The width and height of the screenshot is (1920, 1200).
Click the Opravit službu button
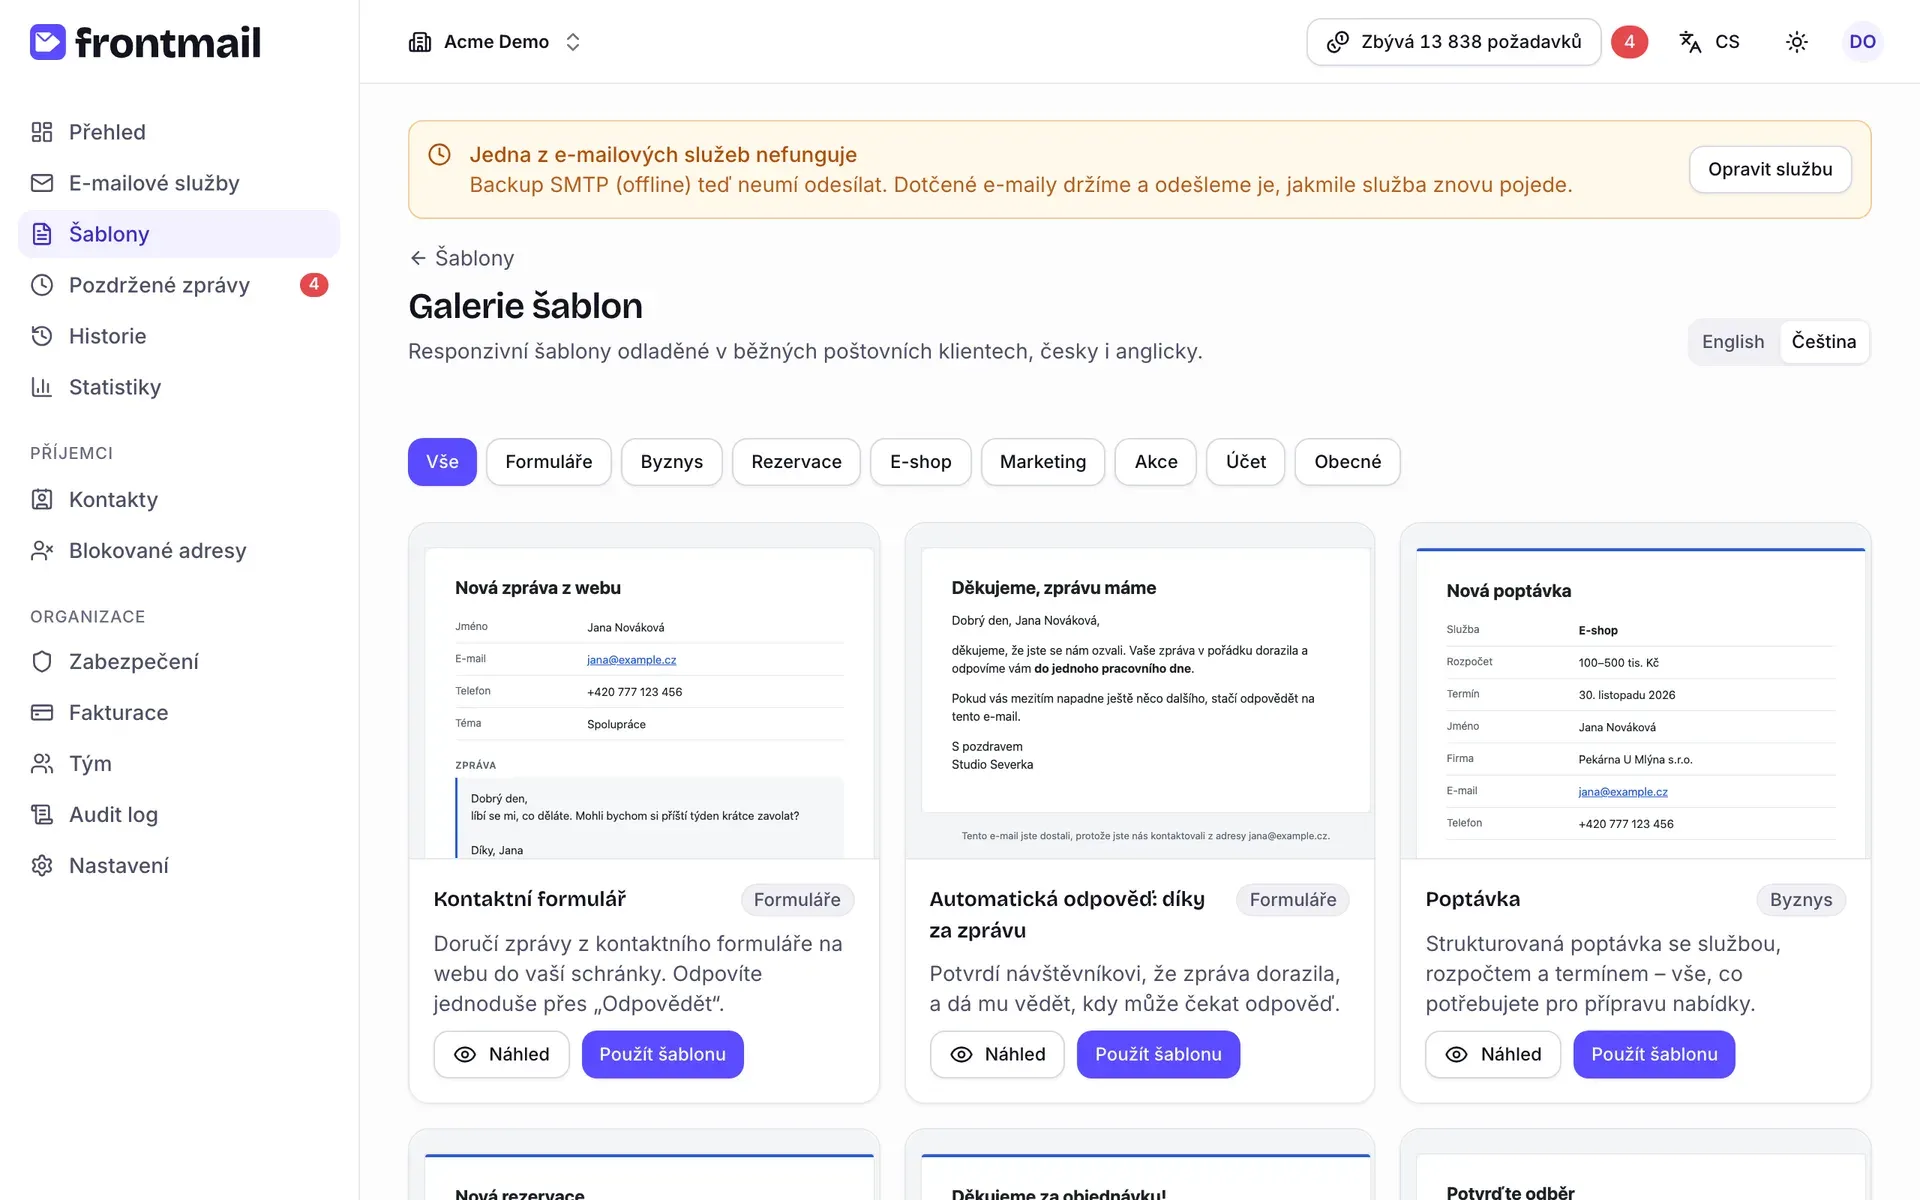[1770, 170]
